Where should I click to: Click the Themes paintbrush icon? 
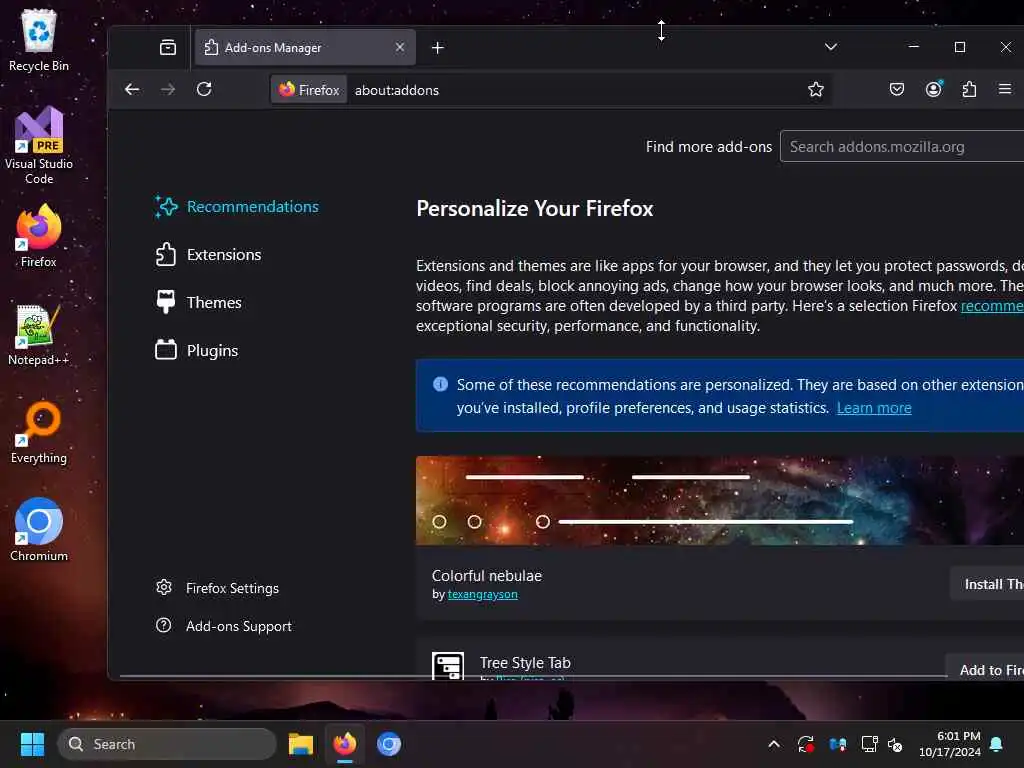166,302
